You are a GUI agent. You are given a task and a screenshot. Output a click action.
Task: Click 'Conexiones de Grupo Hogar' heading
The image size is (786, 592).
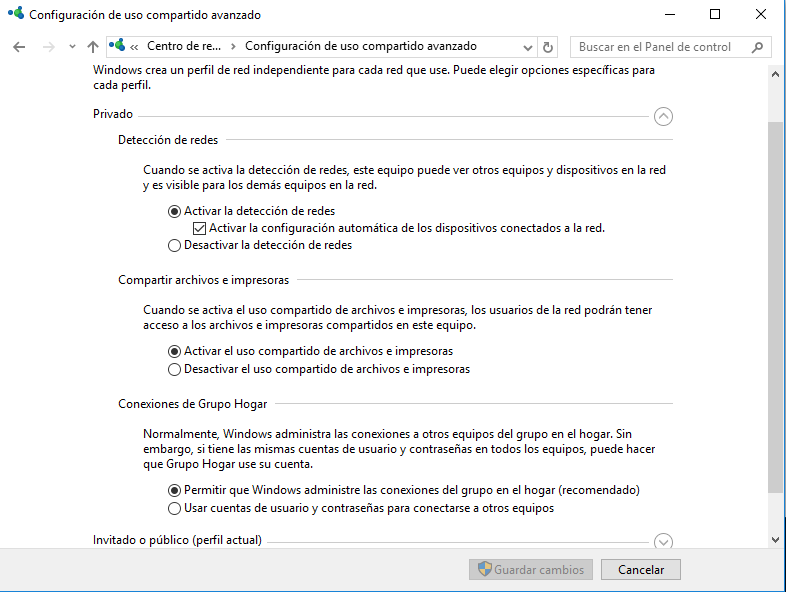(x=192, y=404)
